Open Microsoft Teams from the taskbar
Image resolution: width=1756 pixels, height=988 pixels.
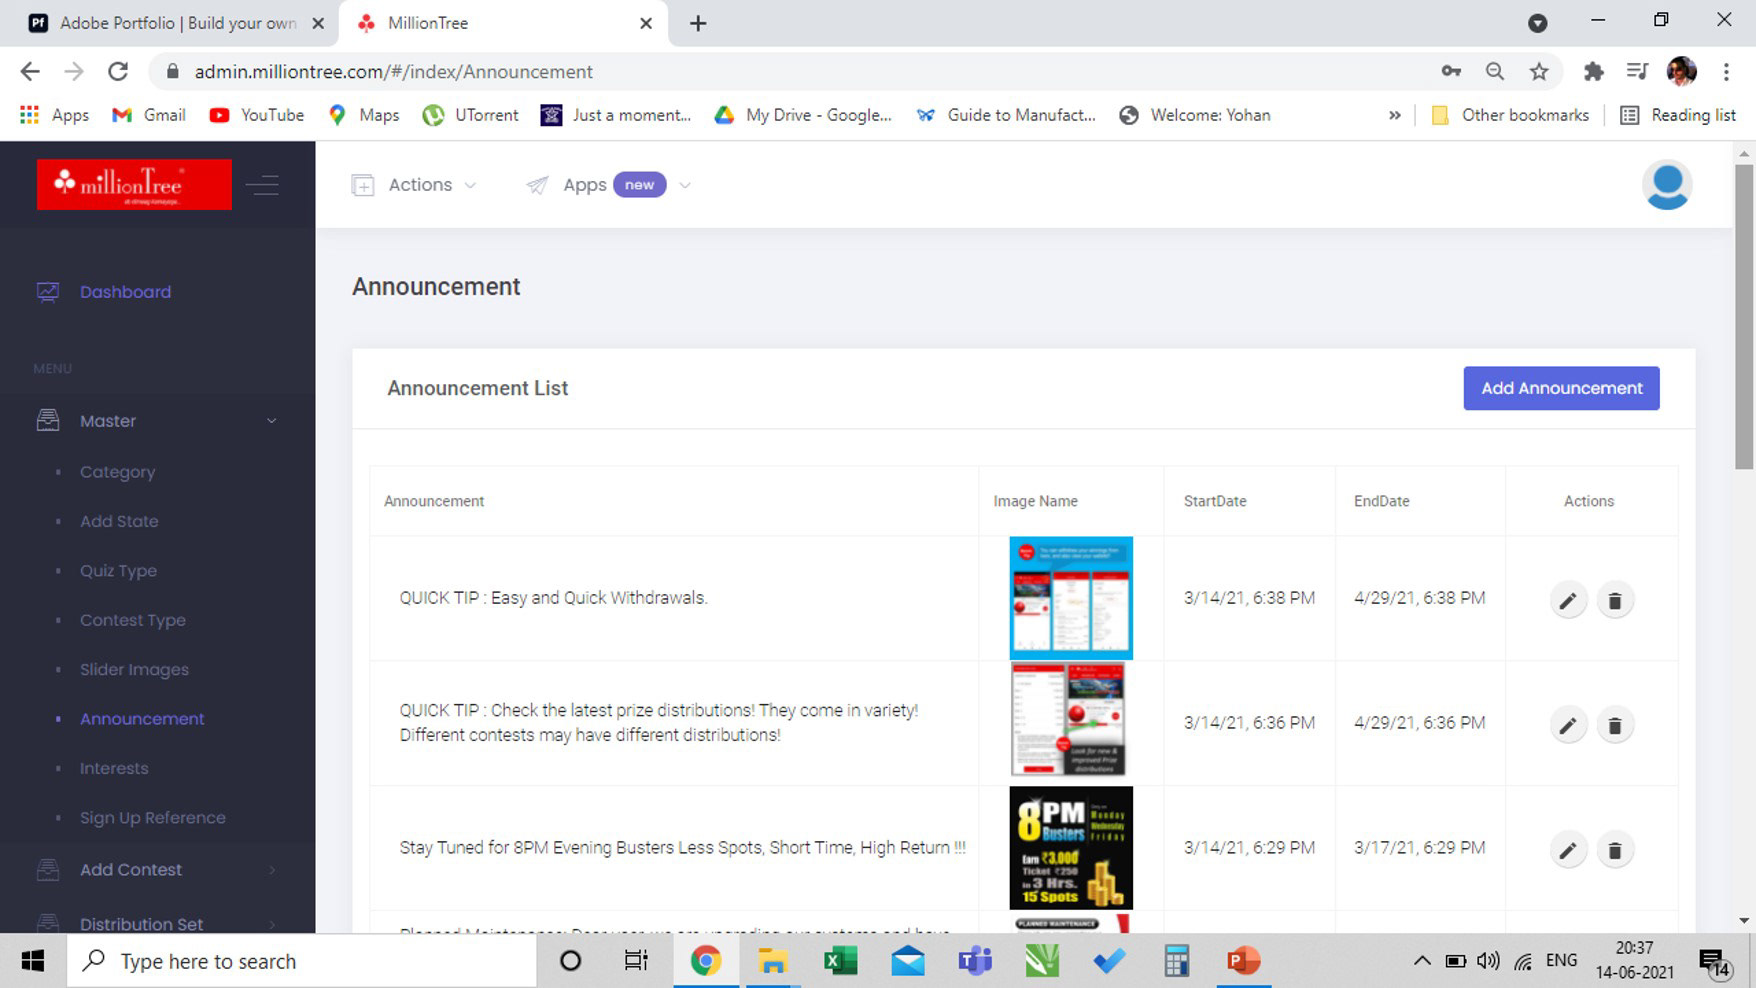point(975,961)
